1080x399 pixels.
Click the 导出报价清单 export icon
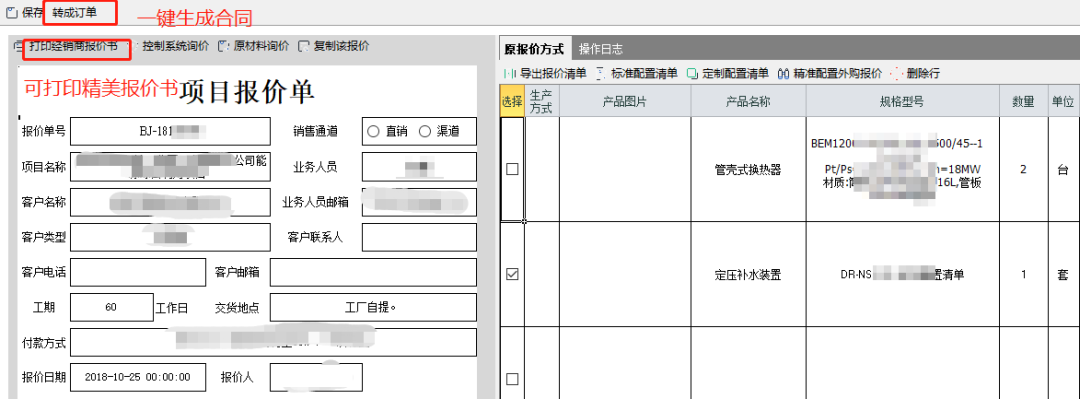click(x=510, y=73)
